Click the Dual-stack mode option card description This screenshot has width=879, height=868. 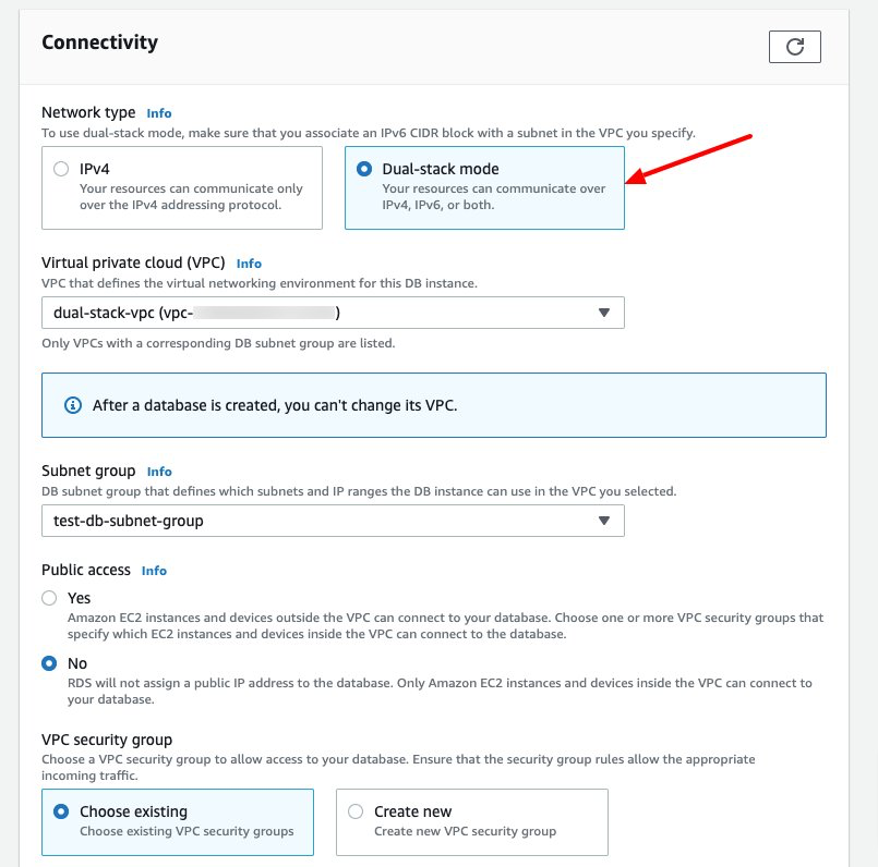pyautogui.click(x=493, y=197)
